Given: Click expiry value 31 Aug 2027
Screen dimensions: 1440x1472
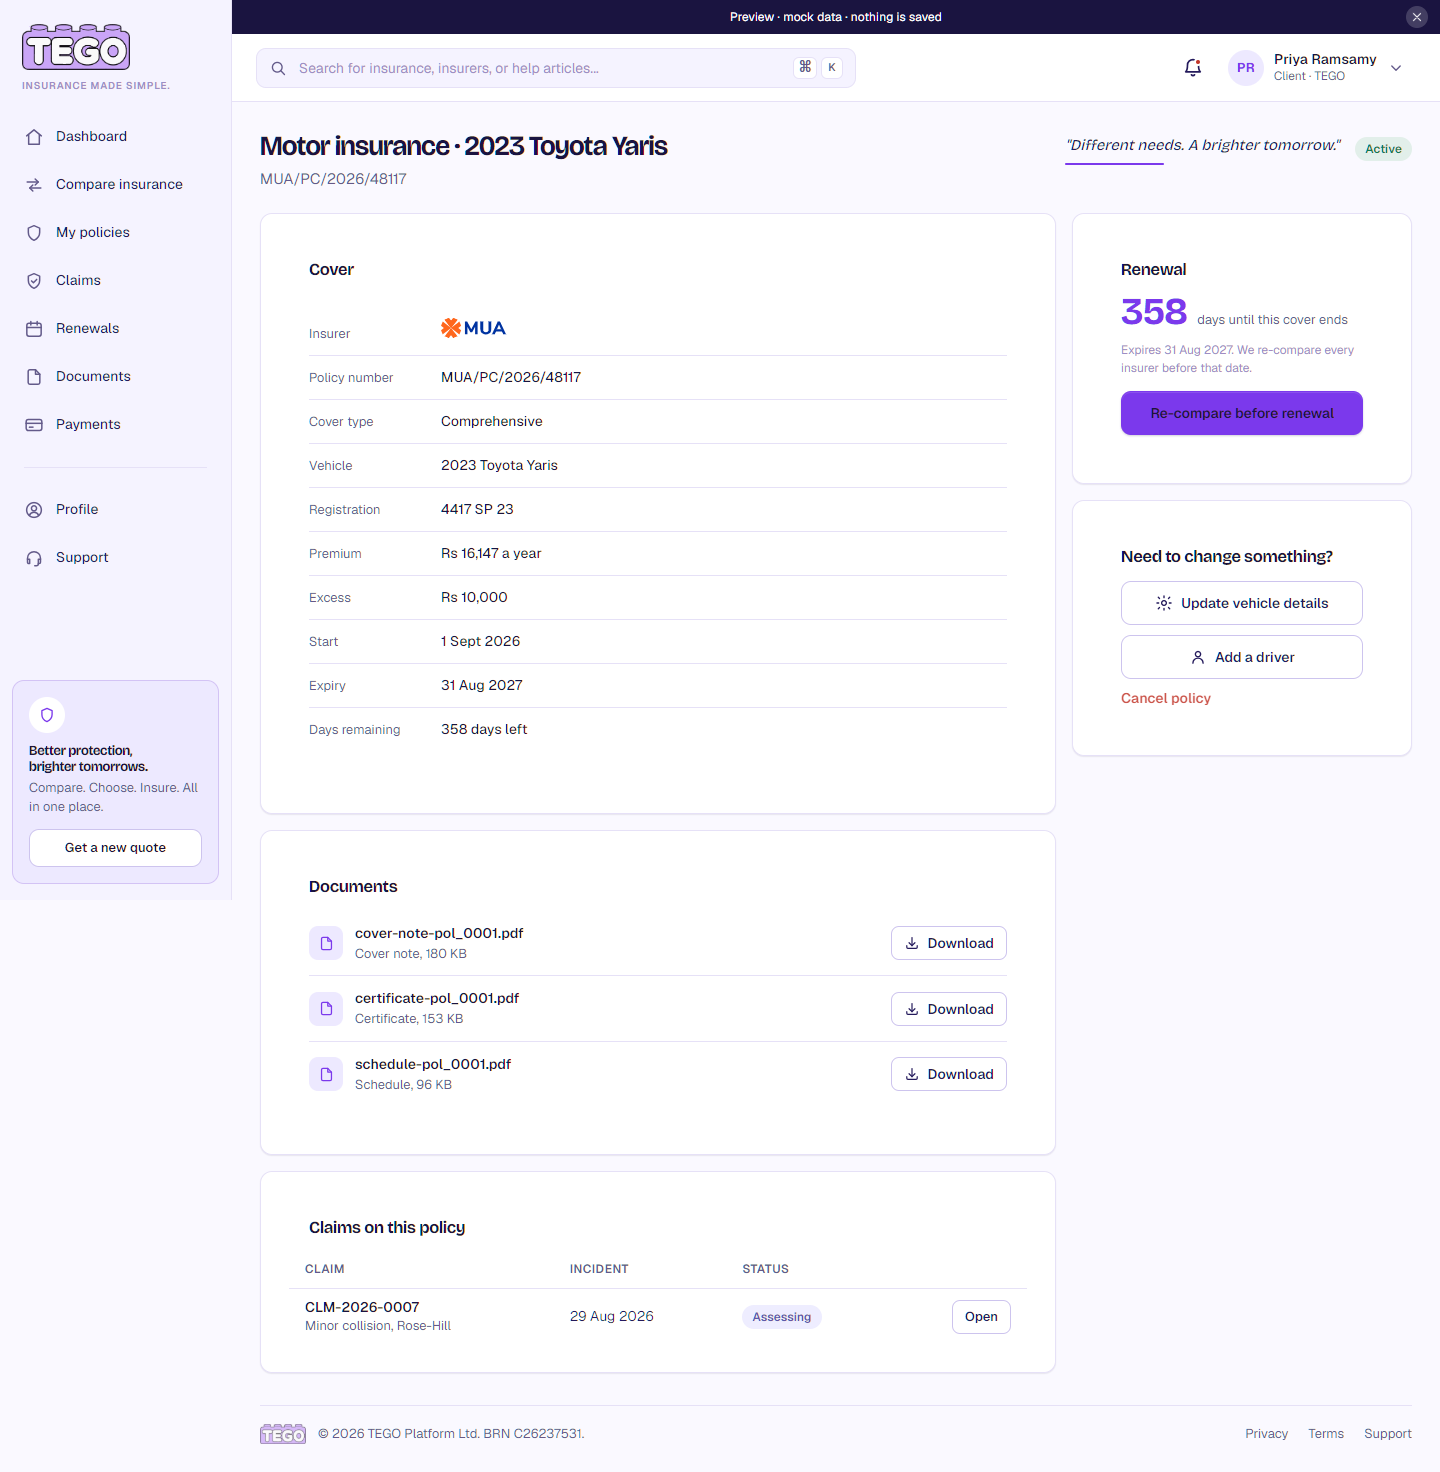Looking at the screenshot, I should 482,685.
